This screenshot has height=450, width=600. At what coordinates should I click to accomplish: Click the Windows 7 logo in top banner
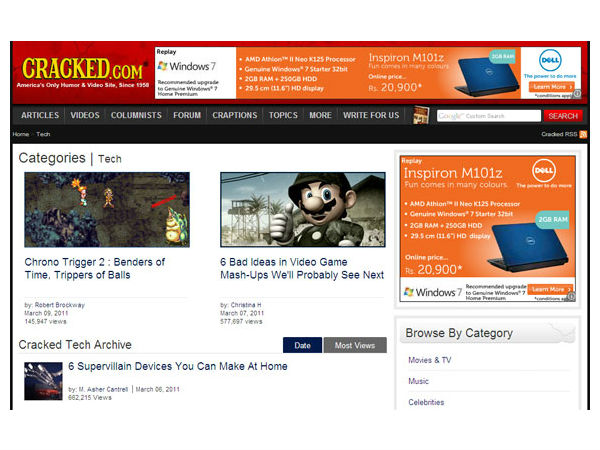click(x=186, y=66)
